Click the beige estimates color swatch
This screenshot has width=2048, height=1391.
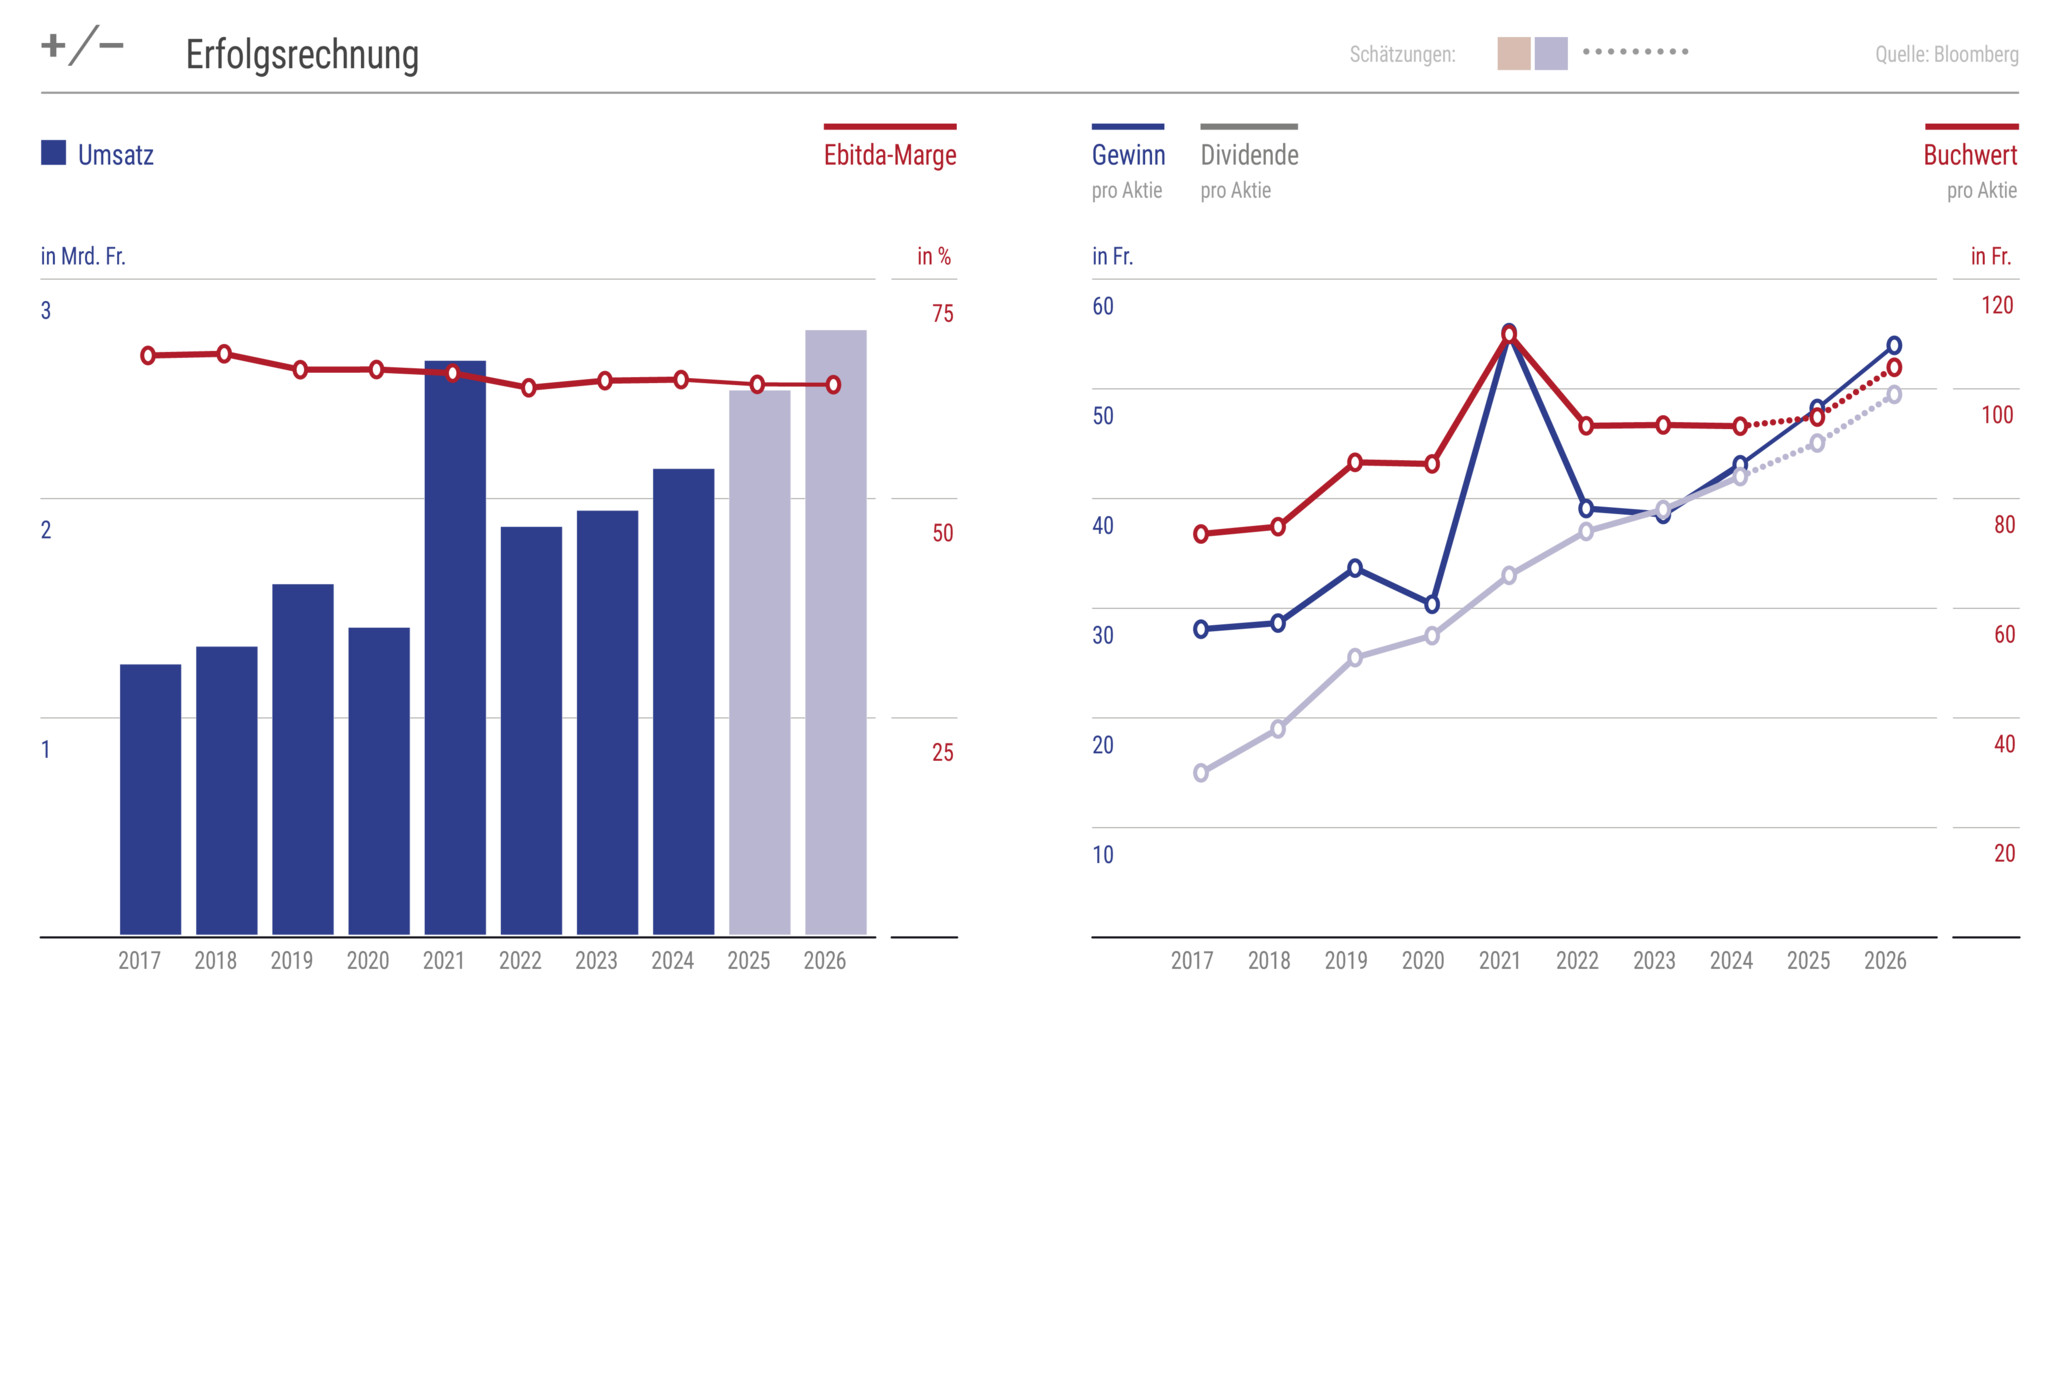1513,54
